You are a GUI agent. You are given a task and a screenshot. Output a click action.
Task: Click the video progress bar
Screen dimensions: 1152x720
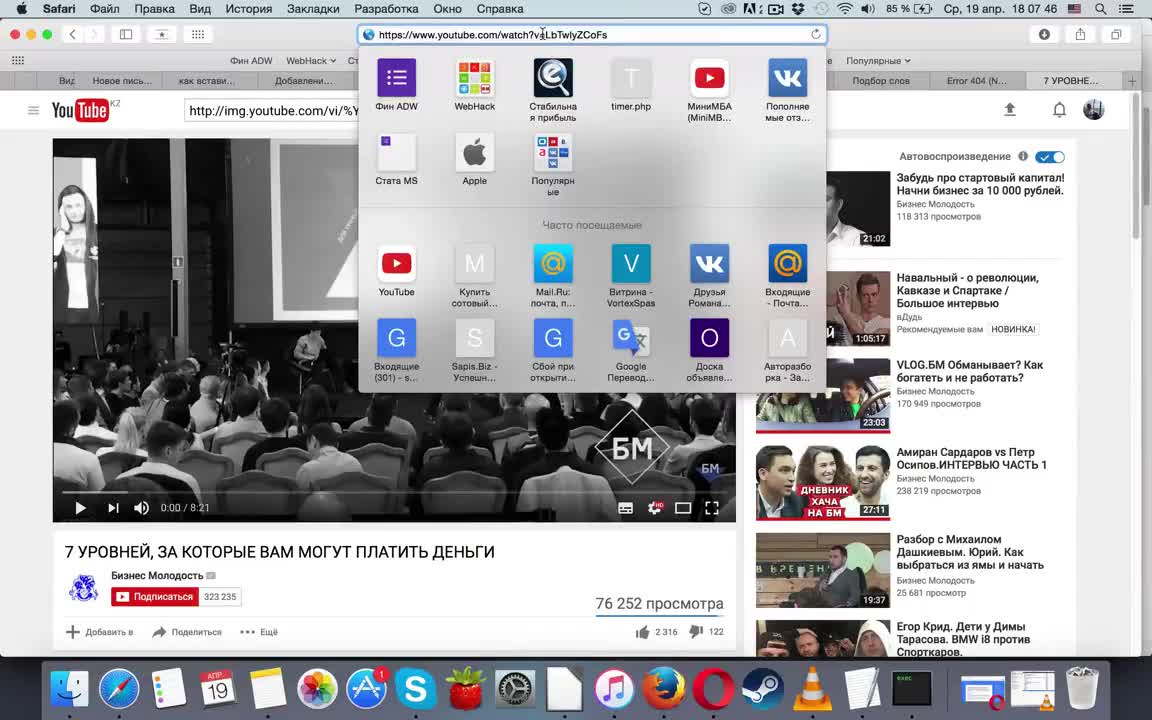click(394, 492)
